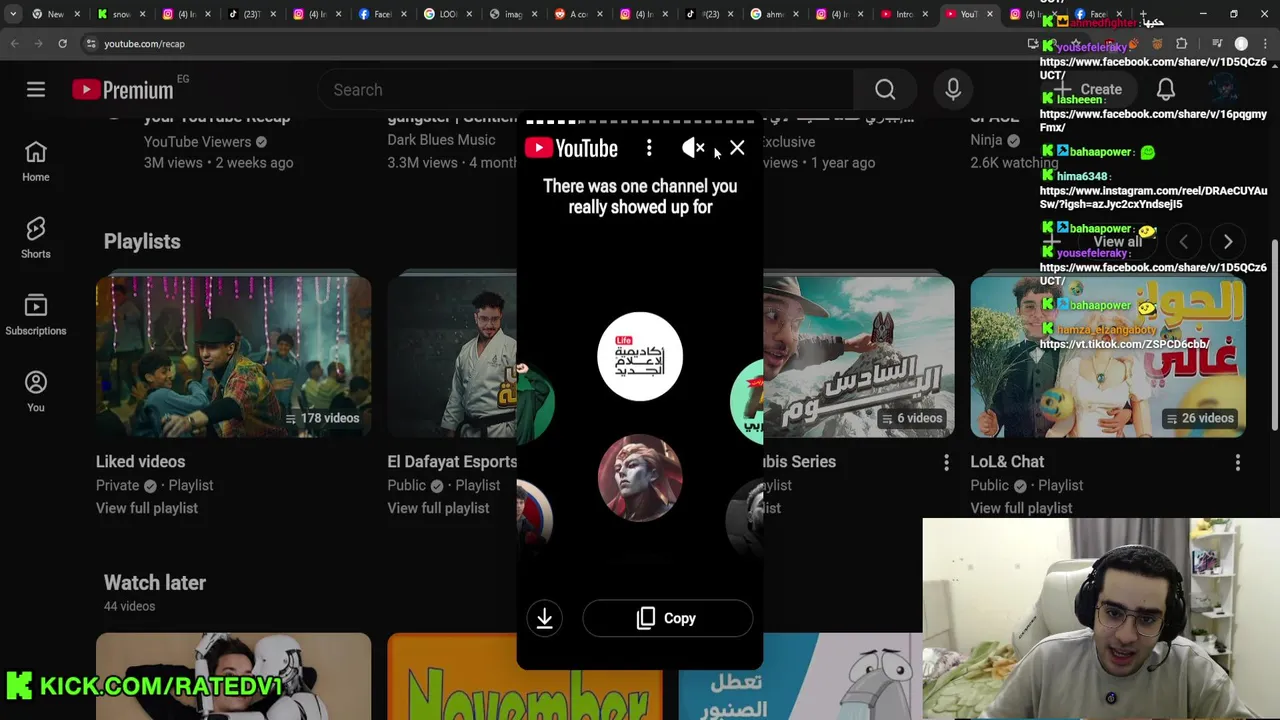Viewport: 1280px width, 720px height.
Task: Open the YouTube hamburger guide menu
Action: (36, 90)
